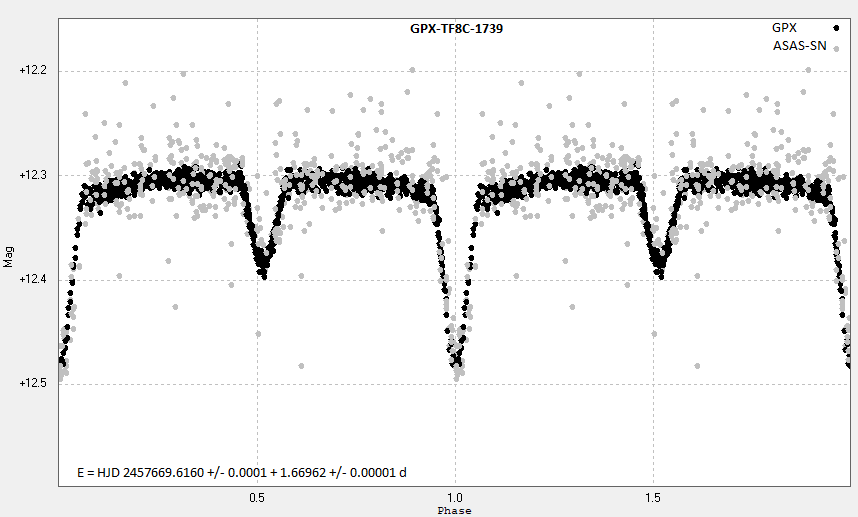Image resolution: width=858 pixels, height=517 pixels.
Task: Click the black GPX legend marker
Action: 836,28
